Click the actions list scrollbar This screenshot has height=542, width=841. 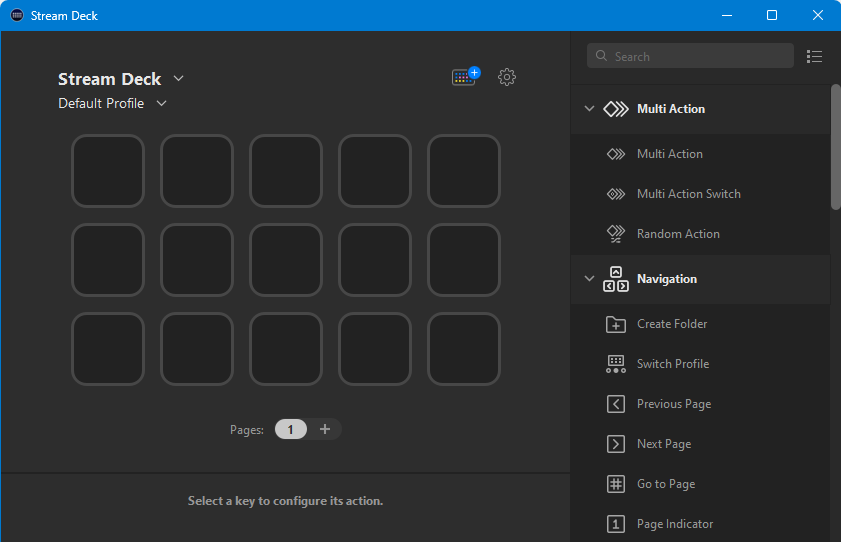836,146
